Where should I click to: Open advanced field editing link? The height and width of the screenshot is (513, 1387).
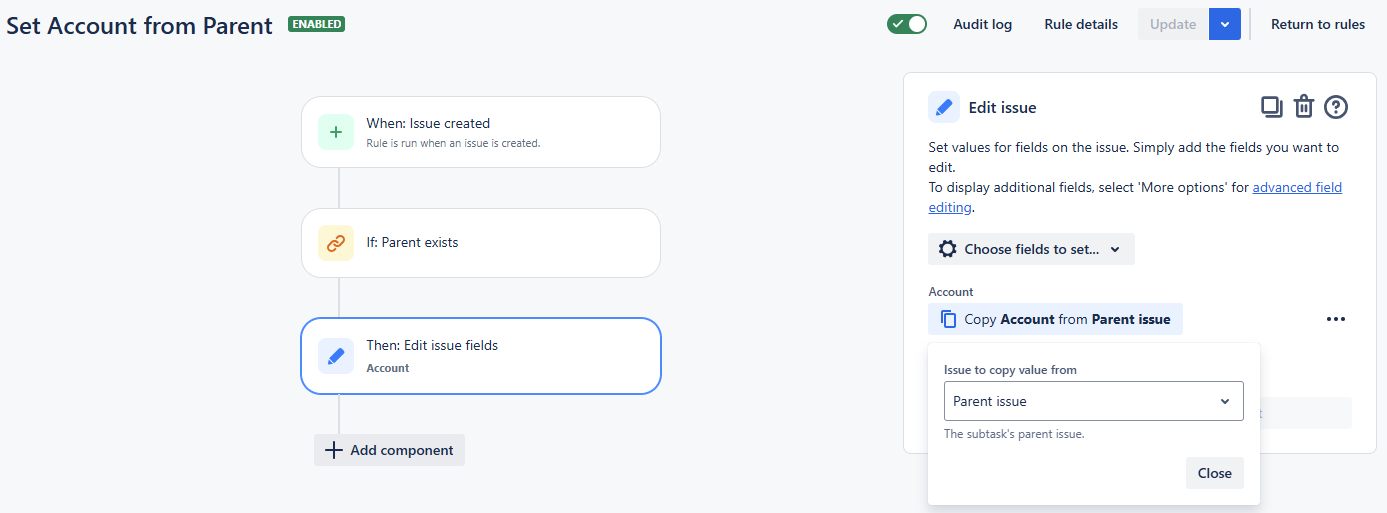tap(1296, 188)
